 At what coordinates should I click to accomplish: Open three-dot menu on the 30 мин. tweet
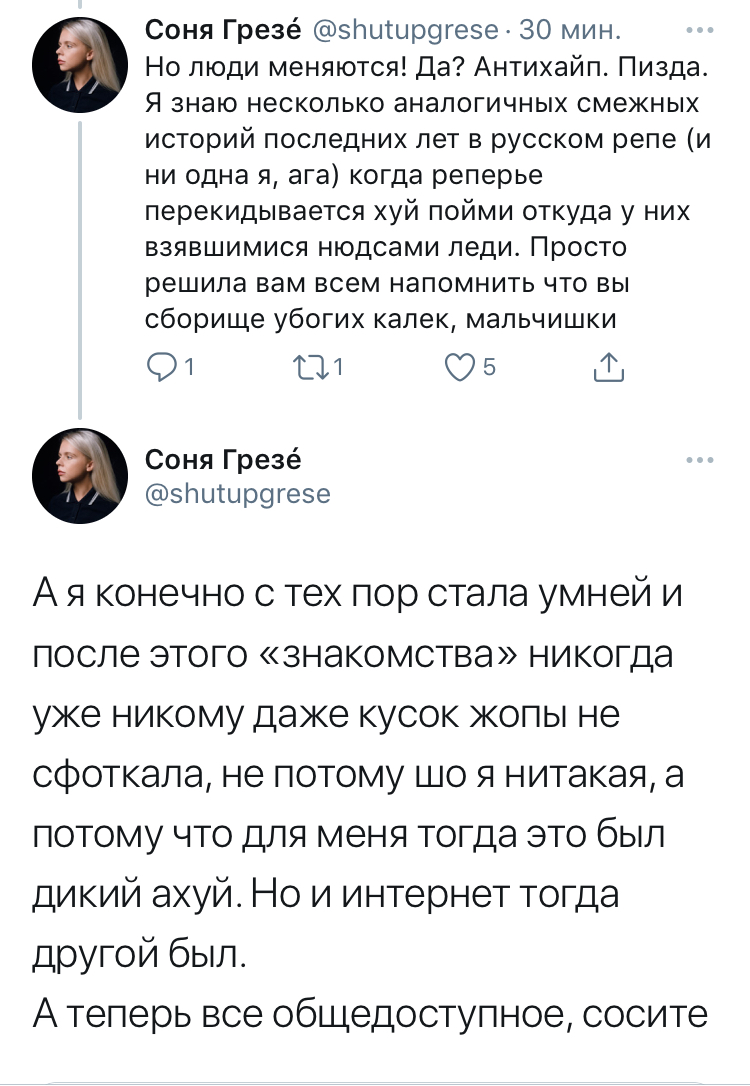coord(699,31)
